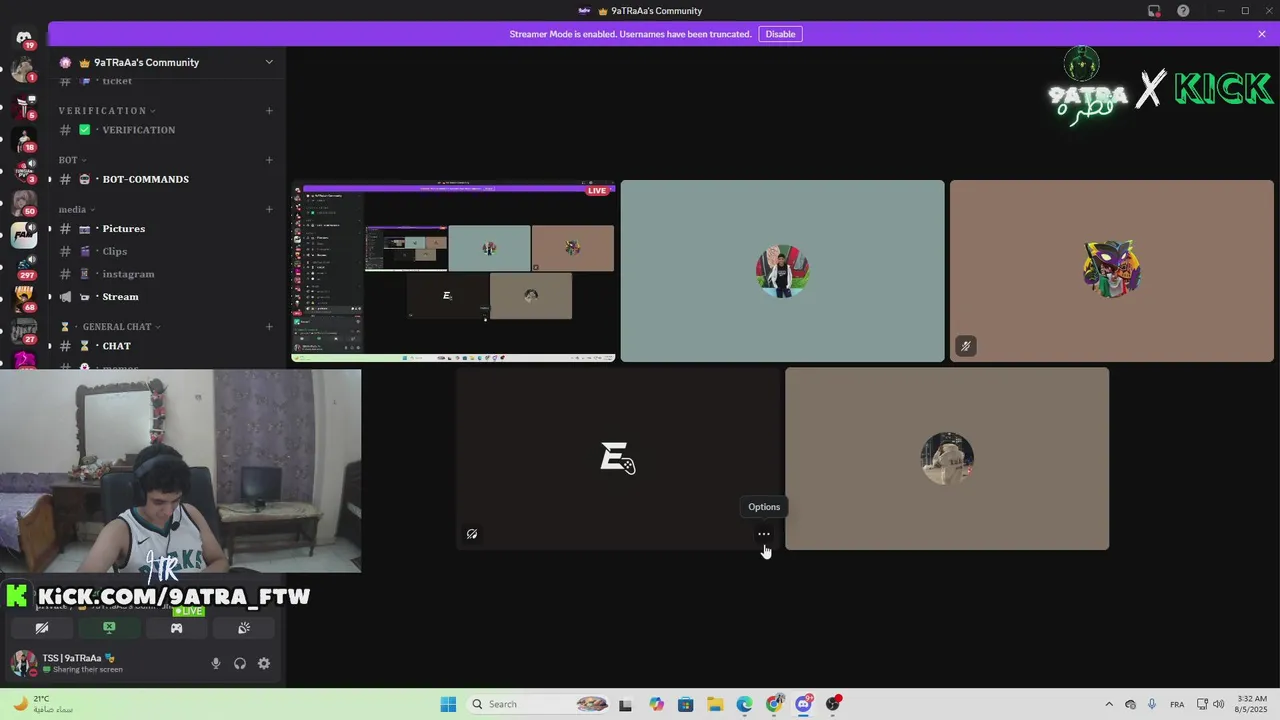Open server icon with 297 badge
The image size is (1280, 720).
[24, 266]
